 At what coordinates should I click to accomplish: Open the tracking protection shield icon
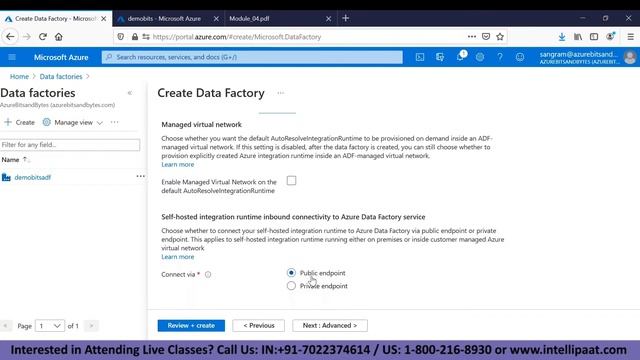pyautogui.click(x=120, y=37)
